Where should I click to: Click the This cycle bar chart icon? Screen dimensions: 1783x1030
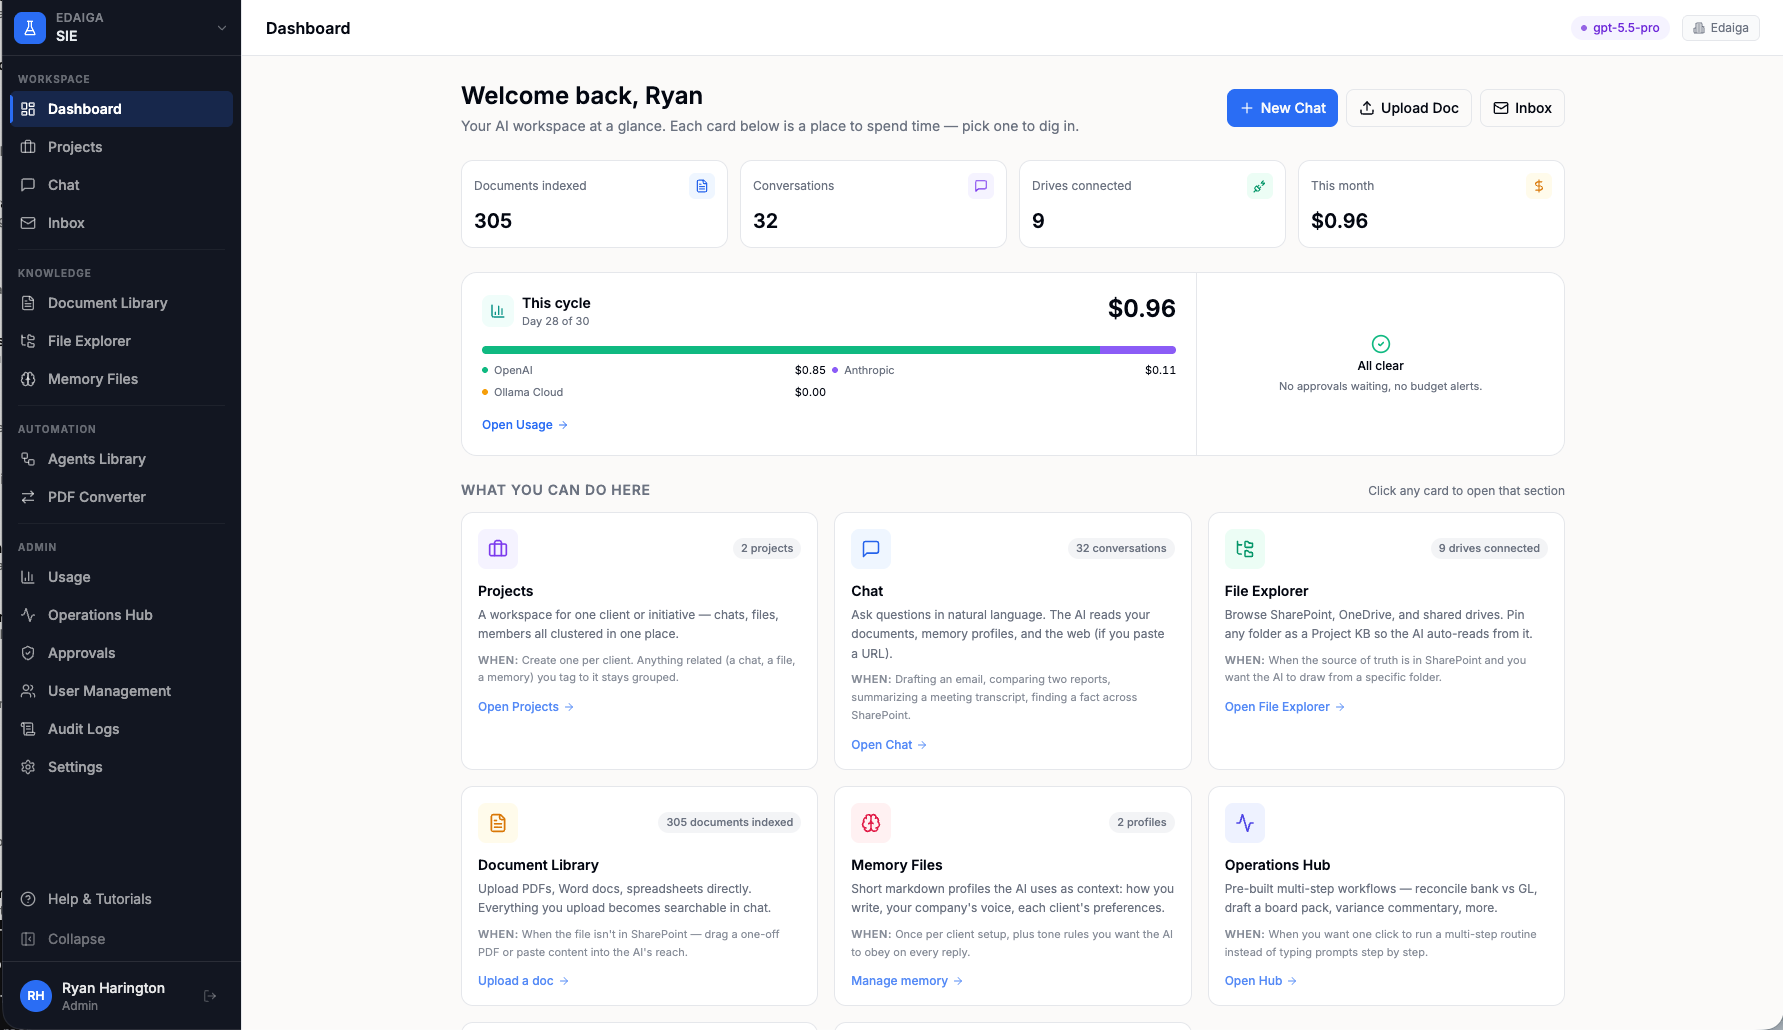click(497, 311)
